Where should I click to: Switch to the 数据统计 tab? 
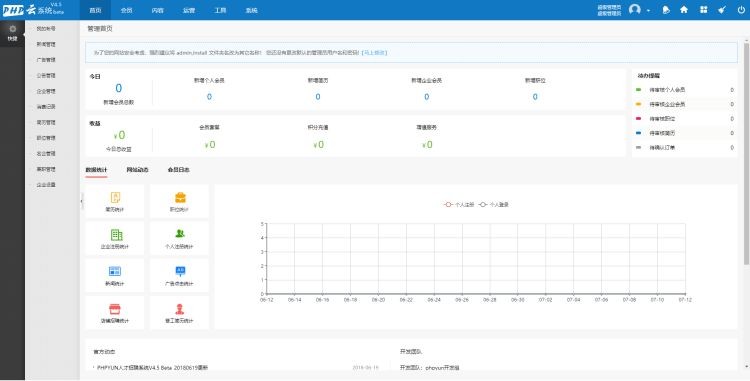(96, 170)
